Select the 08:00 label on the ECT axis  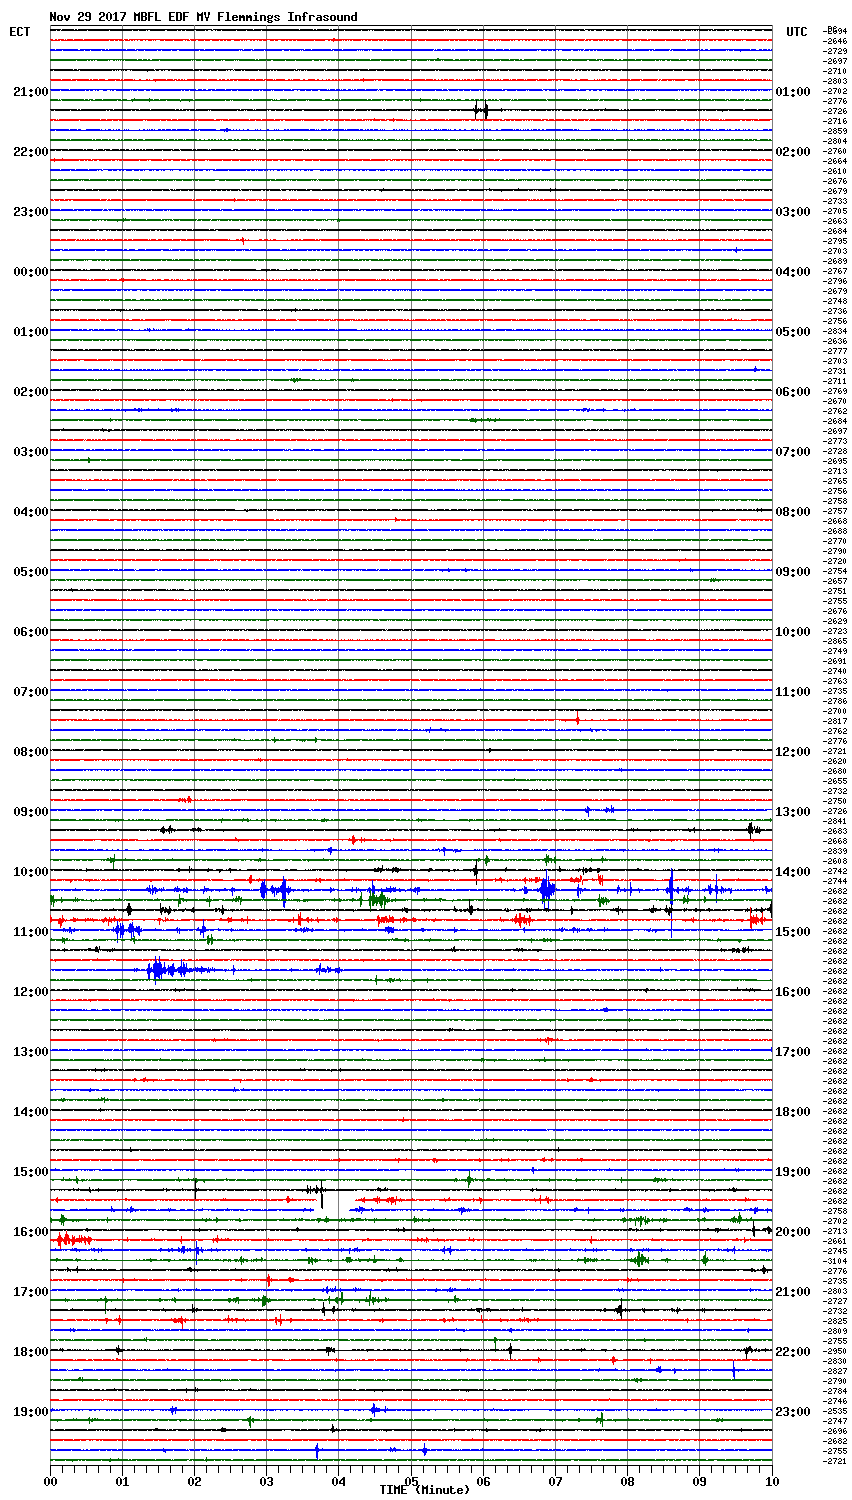click(x=30, y=752)
